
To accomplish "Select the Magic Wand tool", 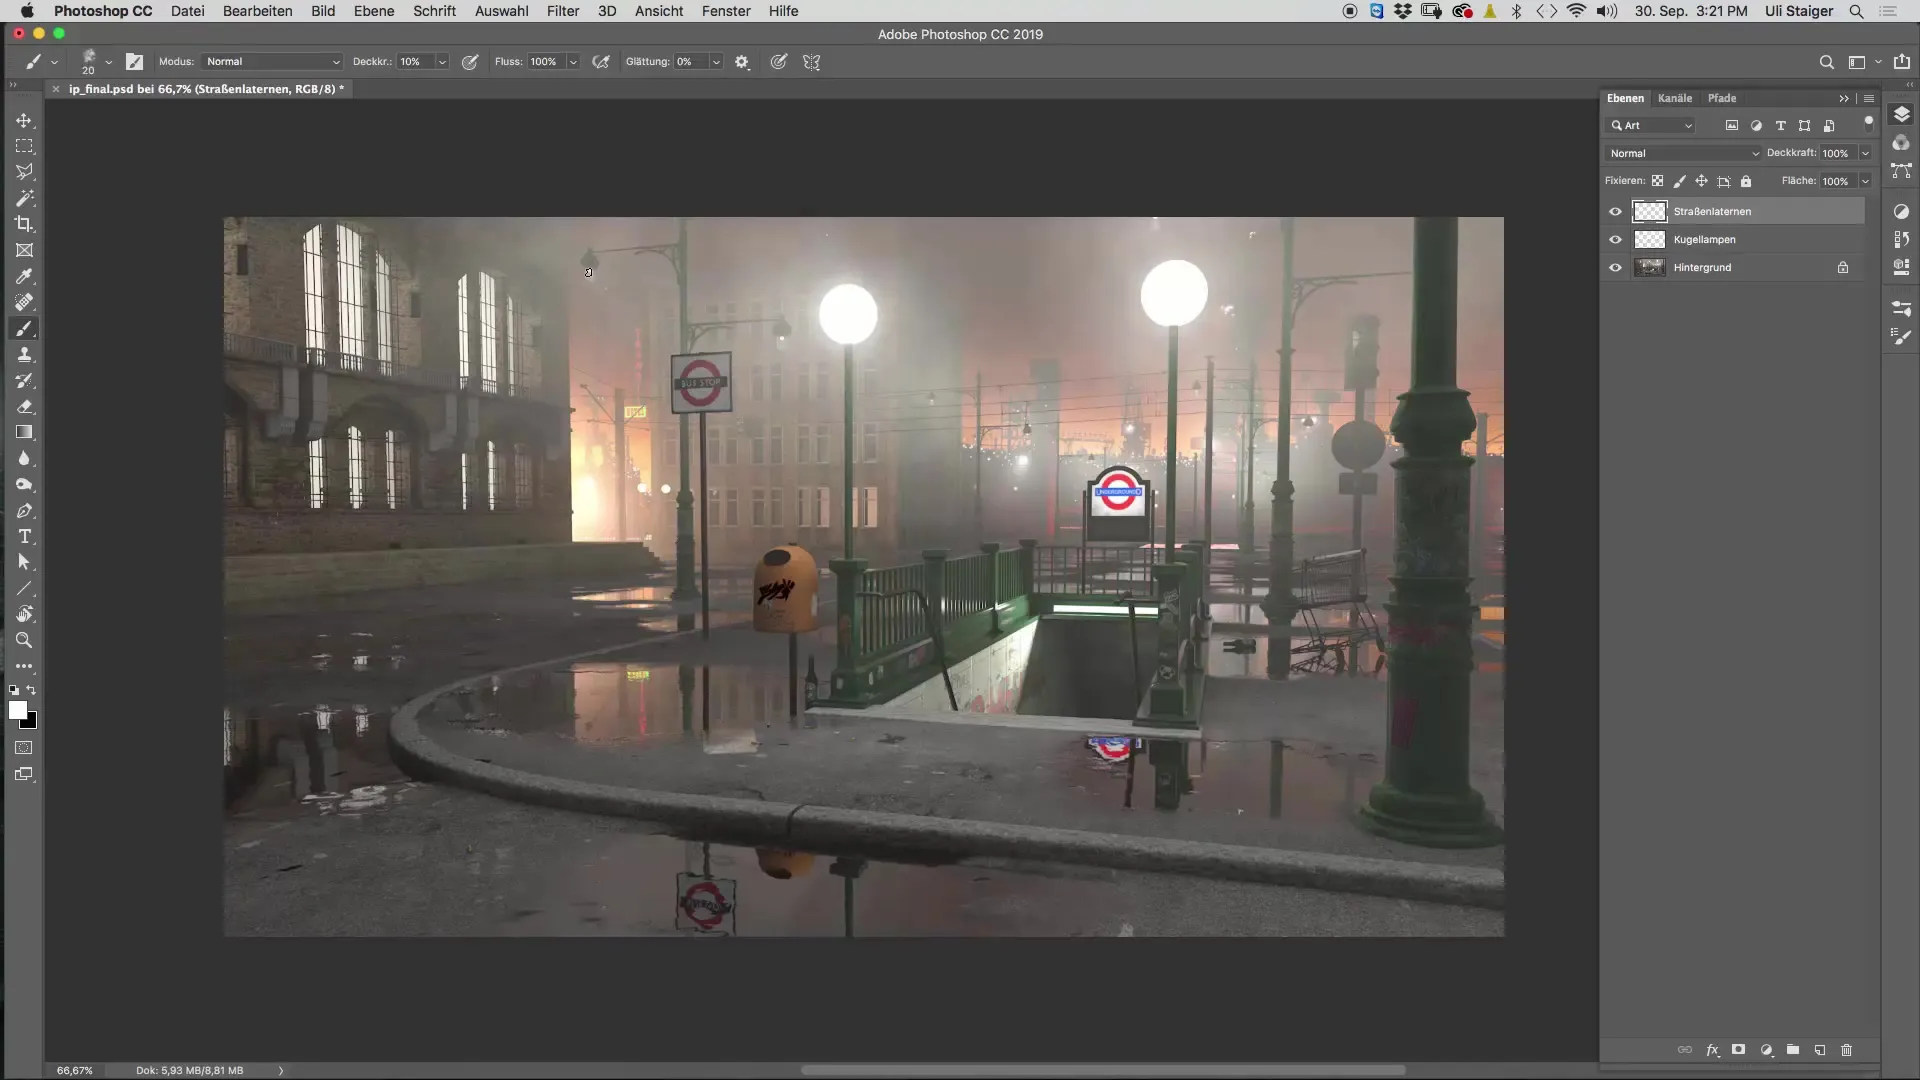I will (24, 198).
